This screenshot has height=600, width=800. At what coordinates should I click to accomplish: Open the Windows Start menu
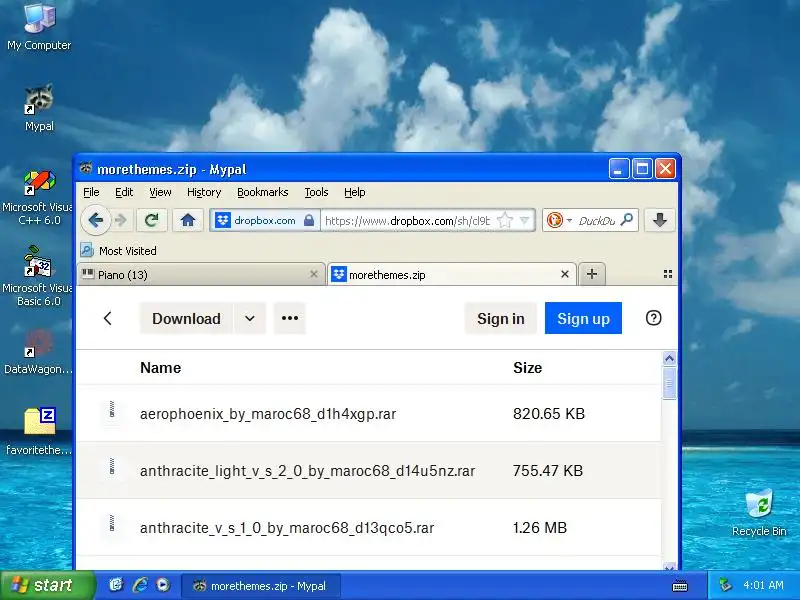pyautogui.click(x=47, y=585)
